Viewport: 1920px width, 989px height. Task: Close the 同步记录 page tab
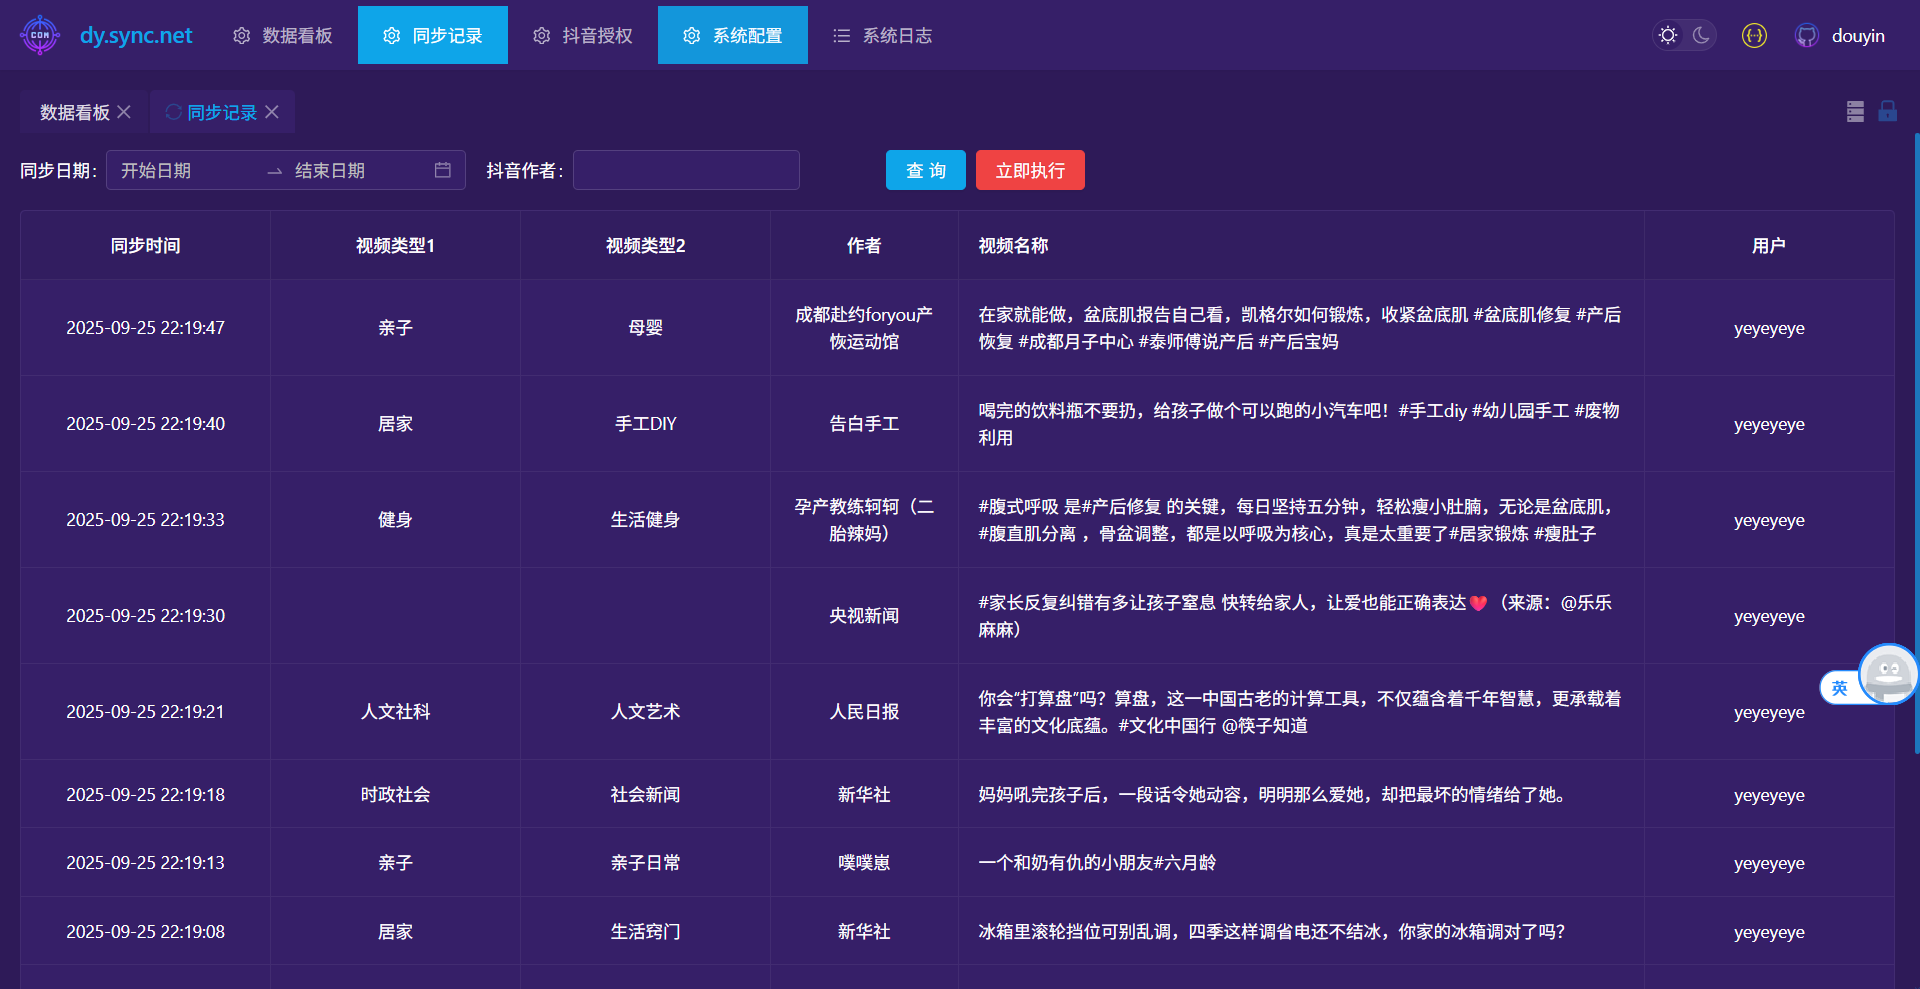tap(272, 112)
